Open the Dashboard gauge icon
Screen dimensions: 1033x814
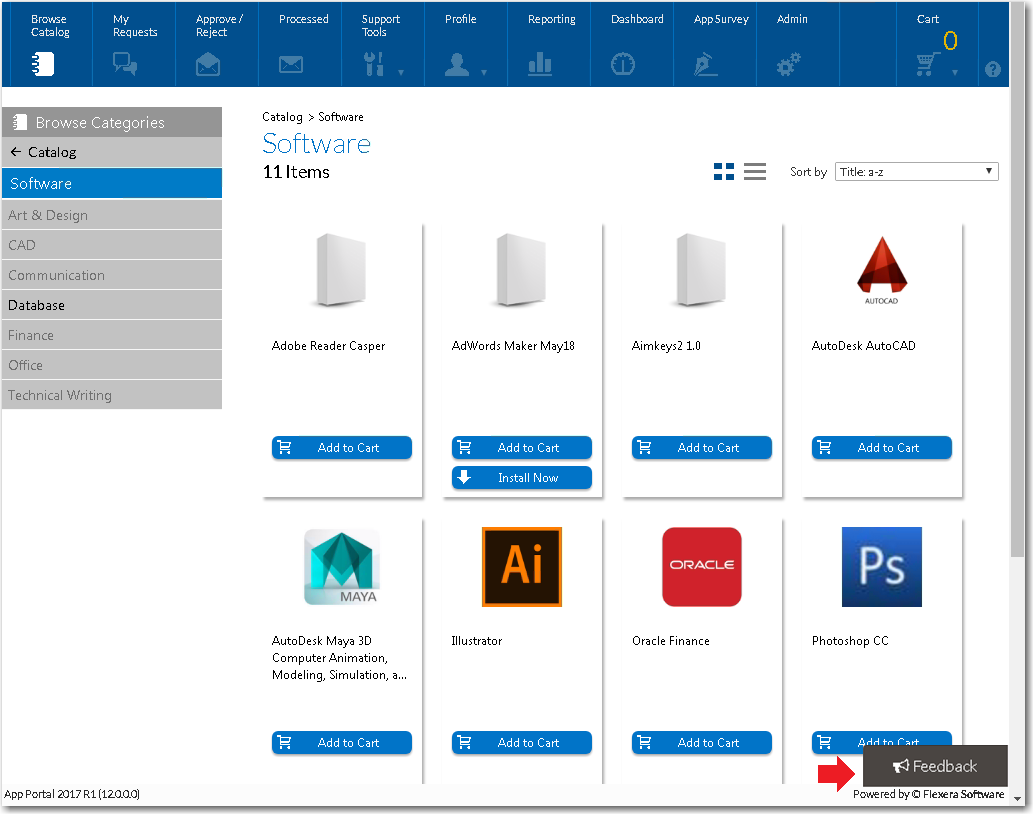623,65
